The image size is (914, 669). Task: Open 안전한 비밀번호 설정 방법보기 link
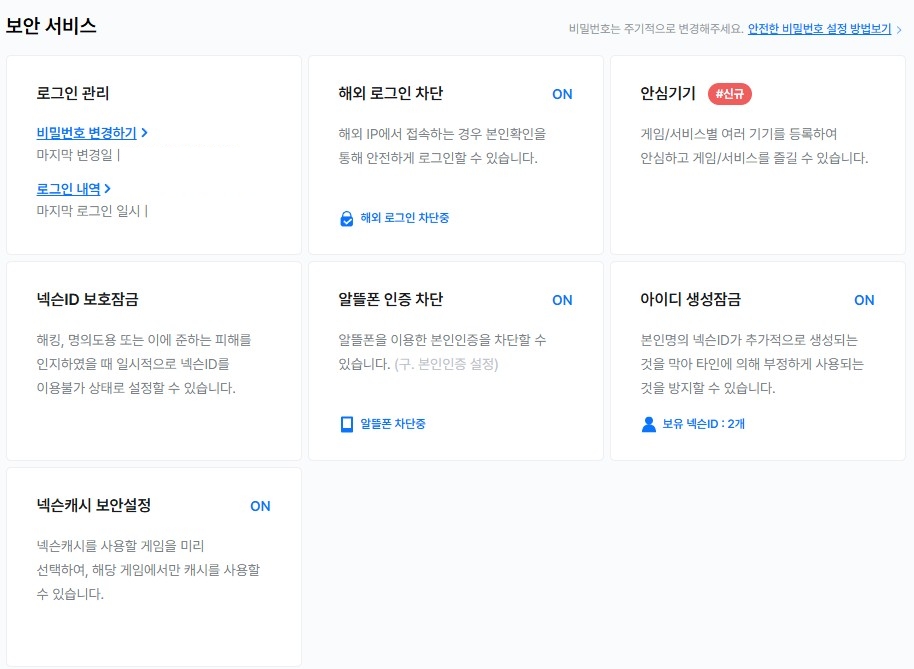click(820, 29)
